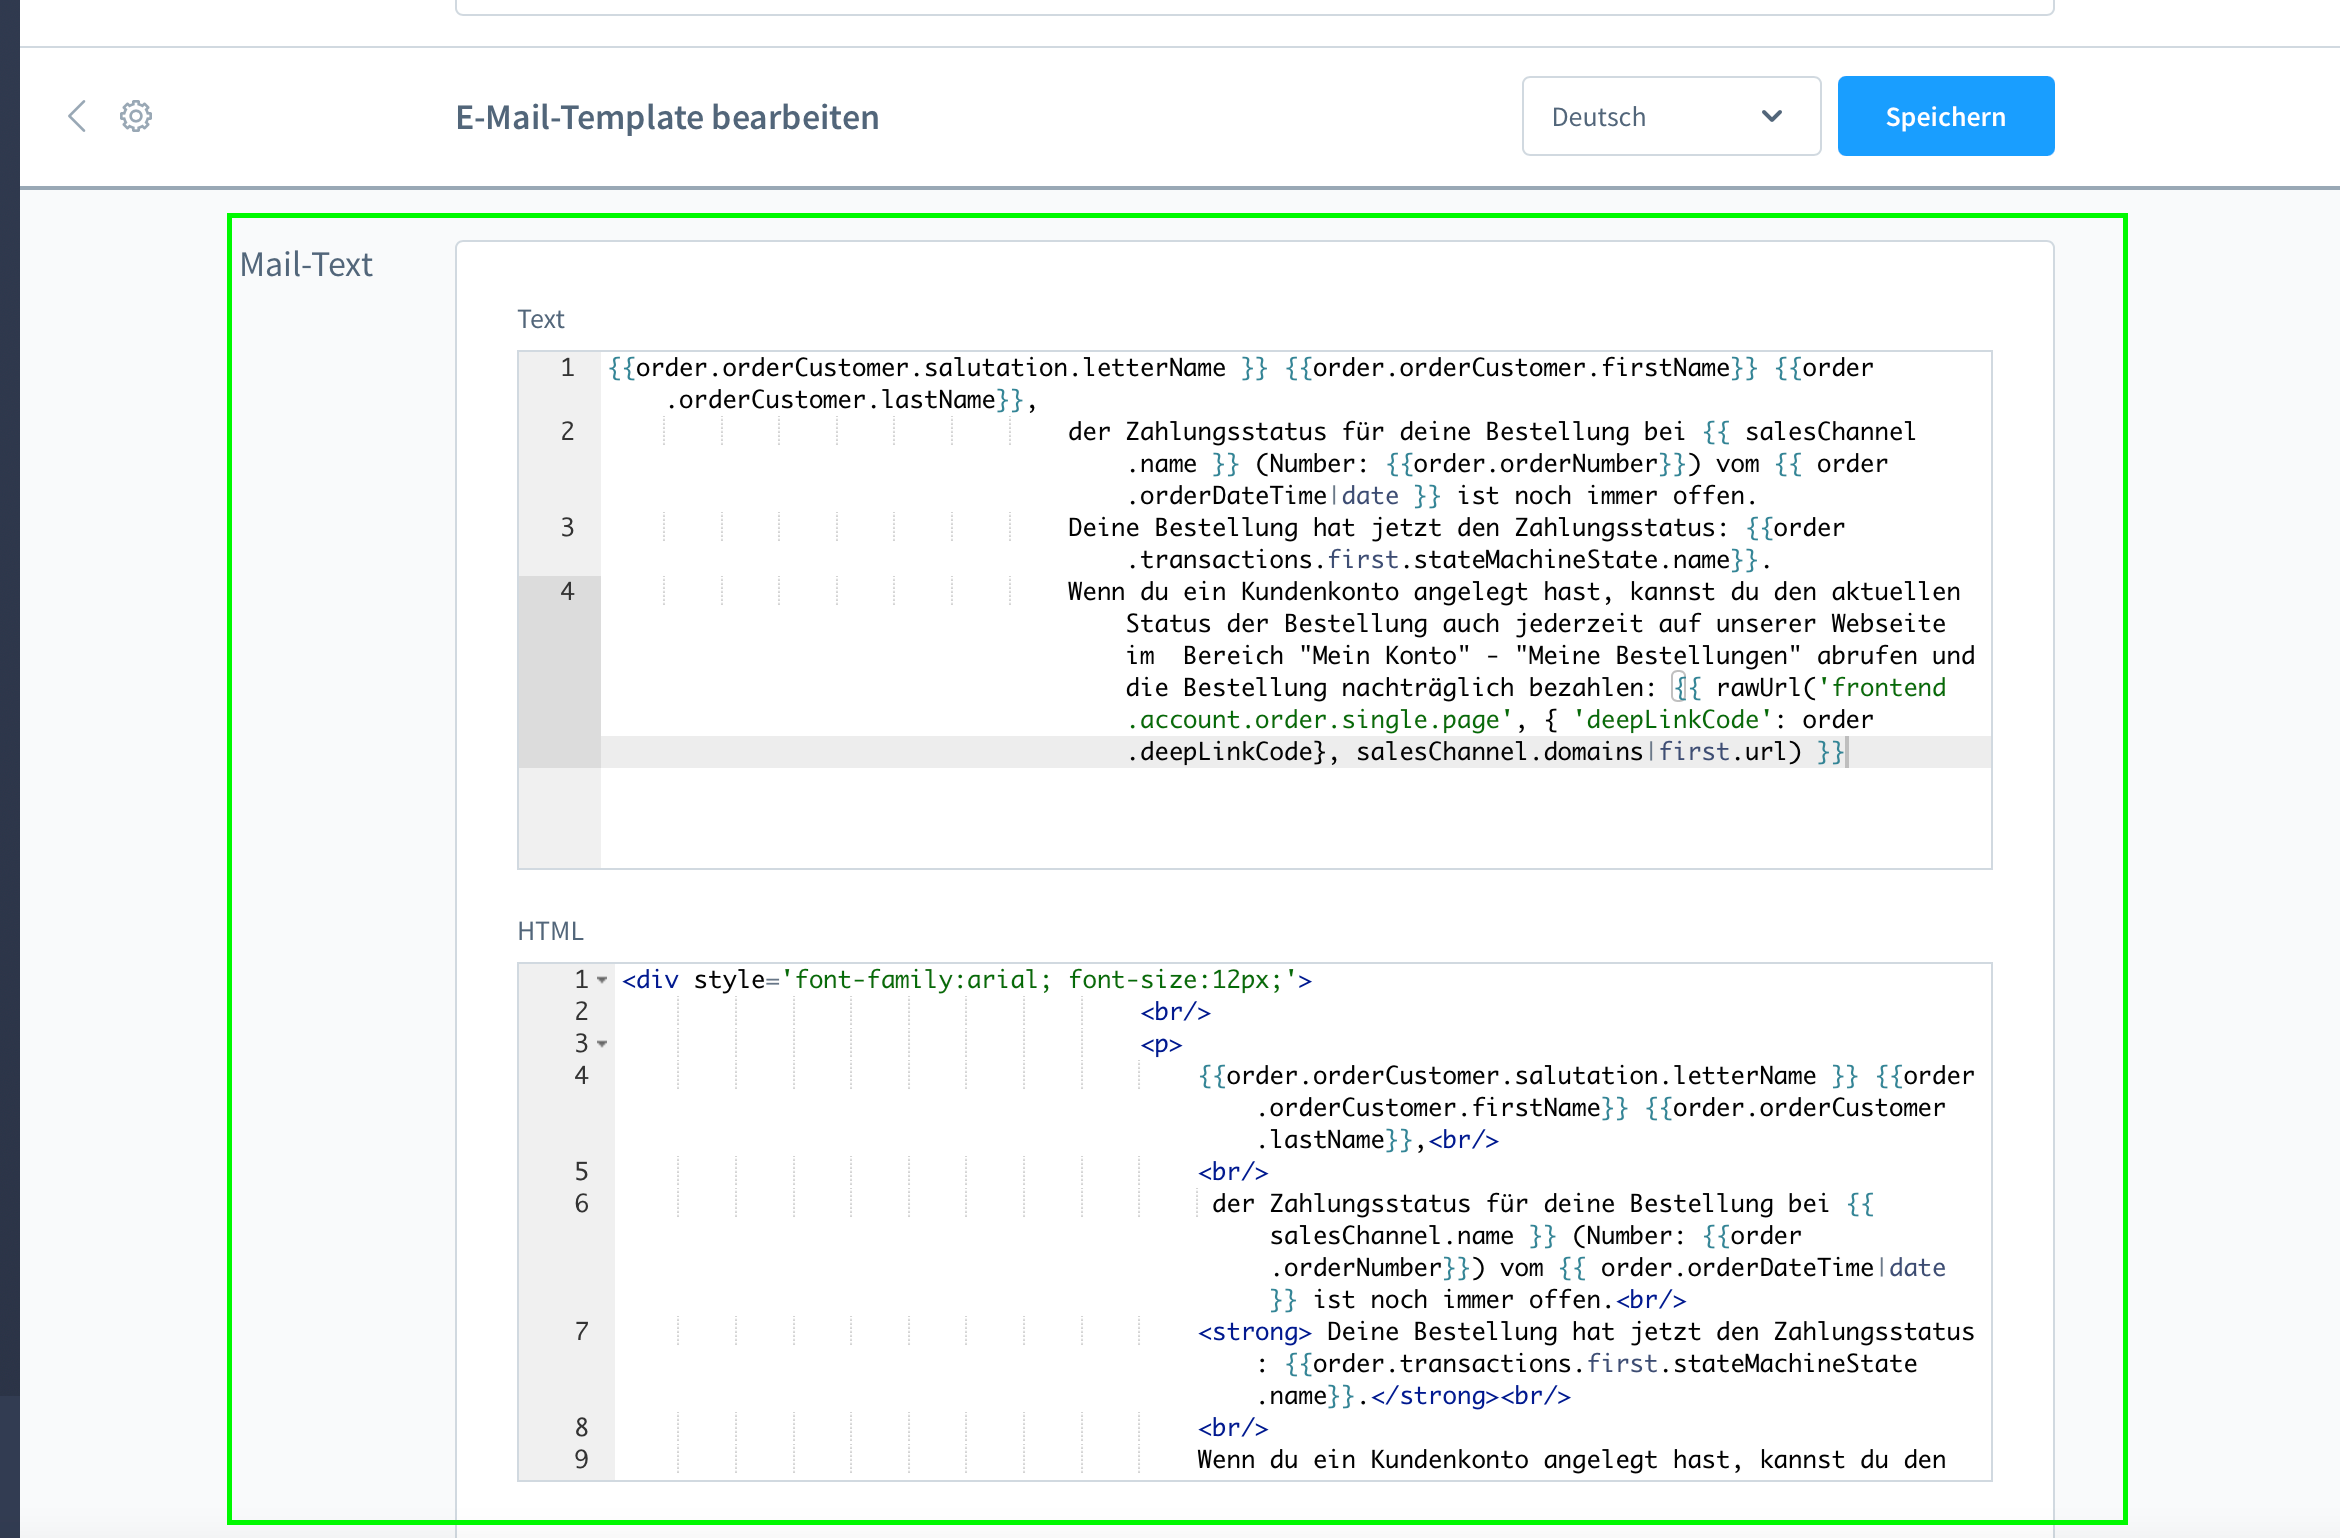Open settings via the gear icon
2340x1538 pixels.
[136, 116]
